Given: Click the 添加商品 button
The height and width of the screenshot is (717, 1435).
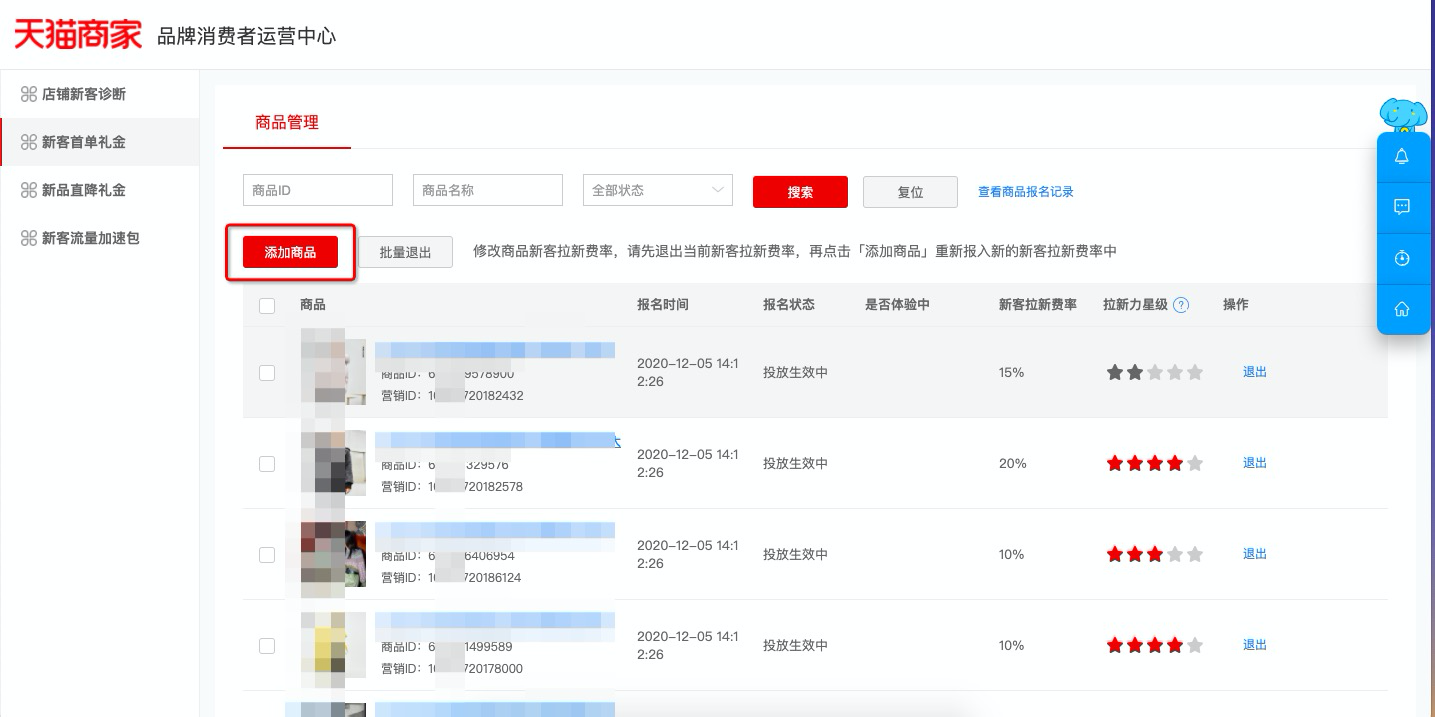Looking at the screenshot, I should 290,253.
